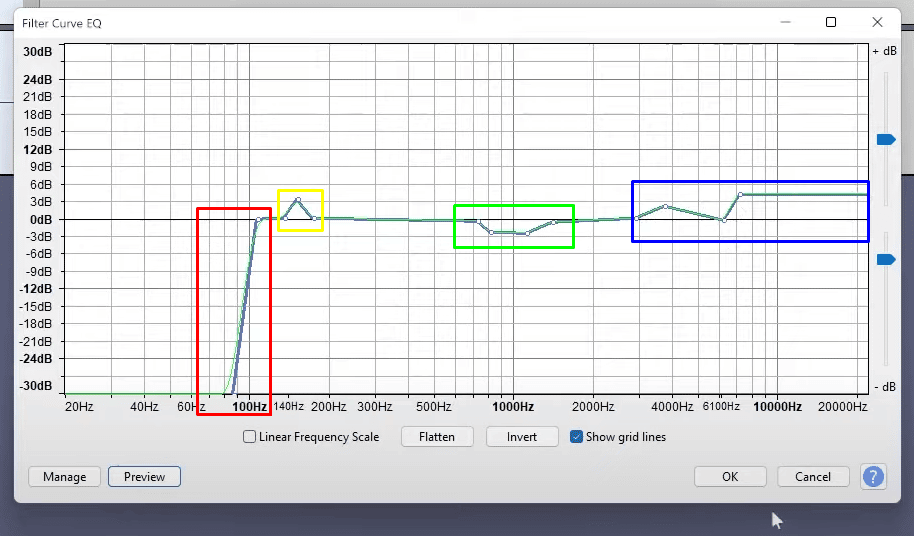Viewport: 914px width, 536px height.
Task: Click the Preview button
Action: 145,477
